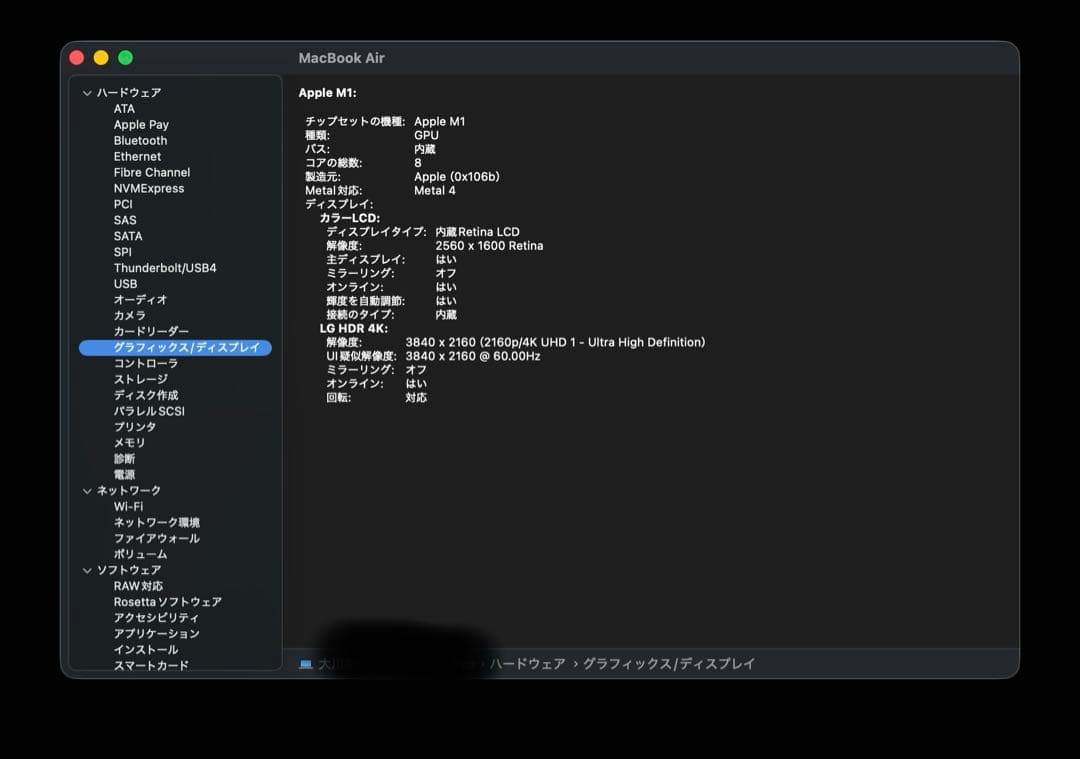The height and width of the screenshot is (759, 1080).
Task: Click the resolution value 2560 x 1600 Retina
Action: (x=489, y=246)
